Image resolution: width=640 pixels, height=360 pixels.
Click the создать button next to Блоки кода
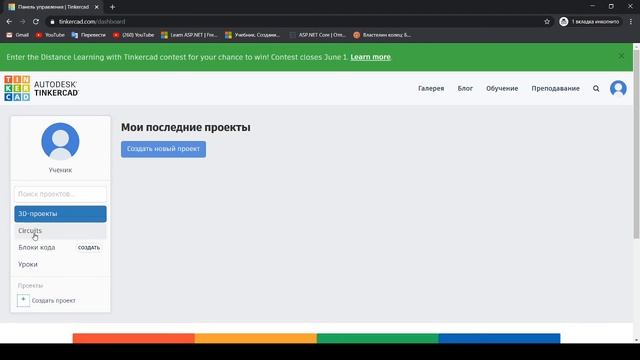click(89, 247)
